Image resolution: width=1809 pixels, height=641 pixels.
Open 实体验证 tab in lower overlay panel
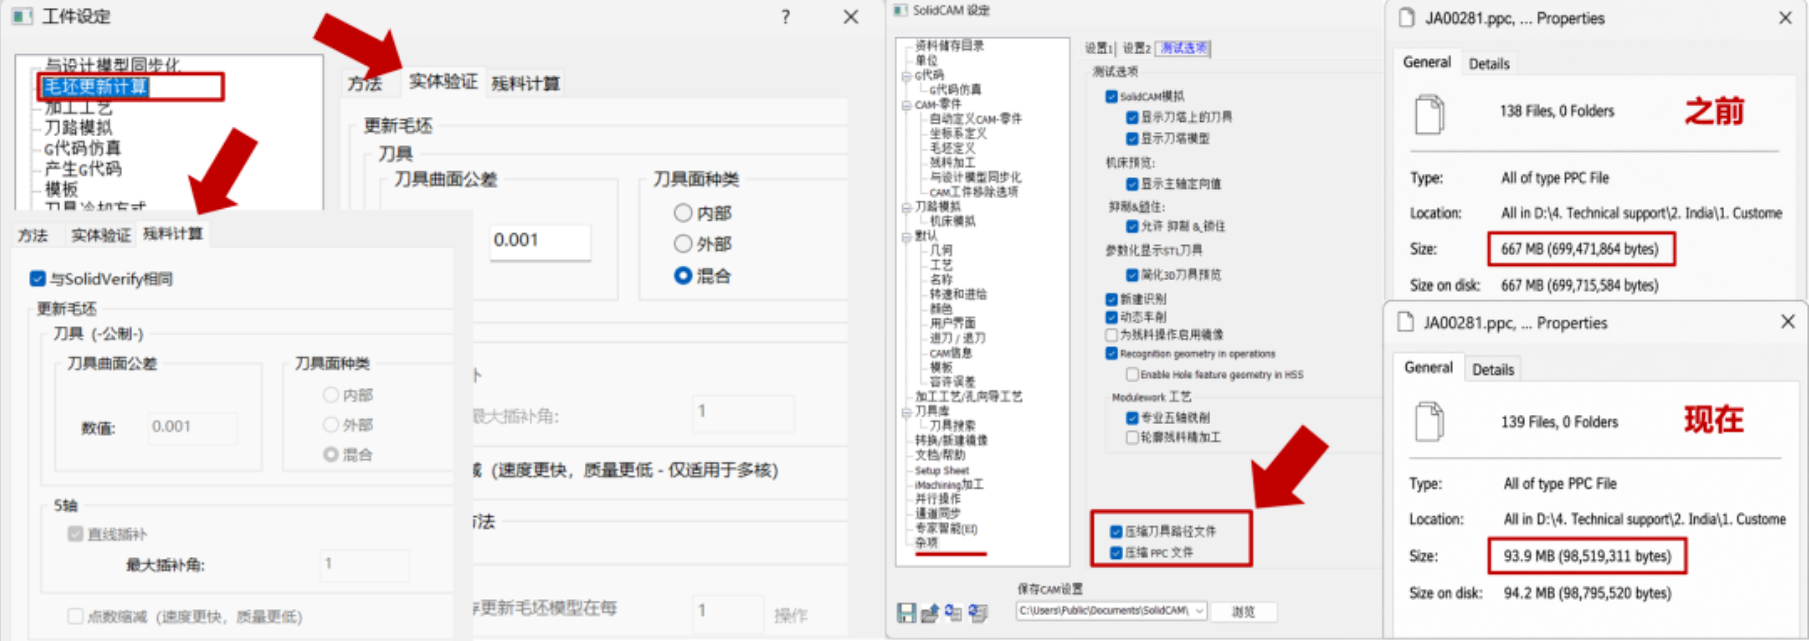pyautogui.click(x=100, y=235)
